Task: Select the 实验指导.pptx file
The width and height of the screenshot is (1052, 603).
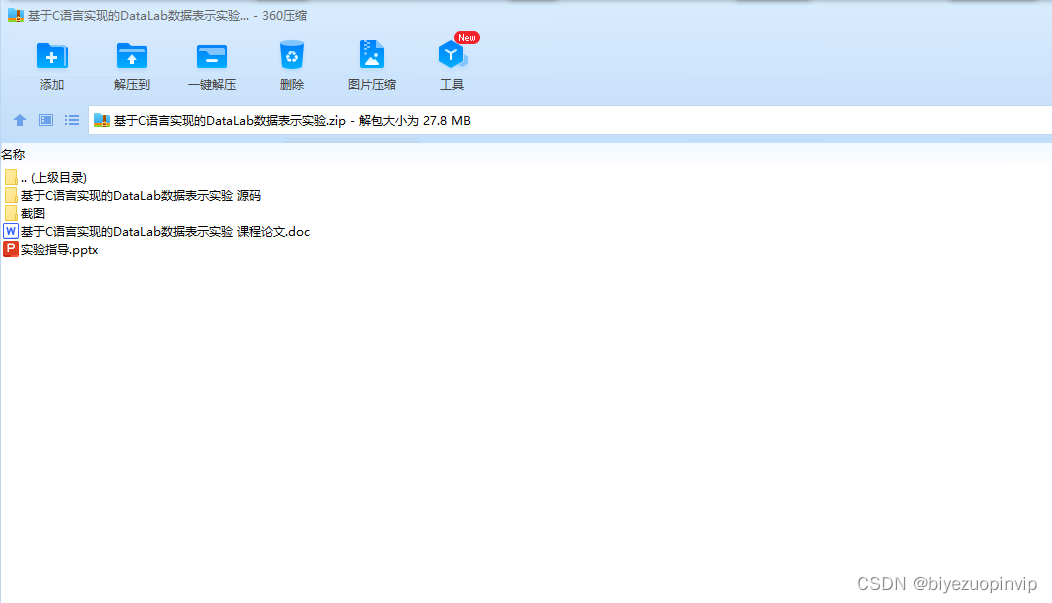Action: (x=51, y=250)
